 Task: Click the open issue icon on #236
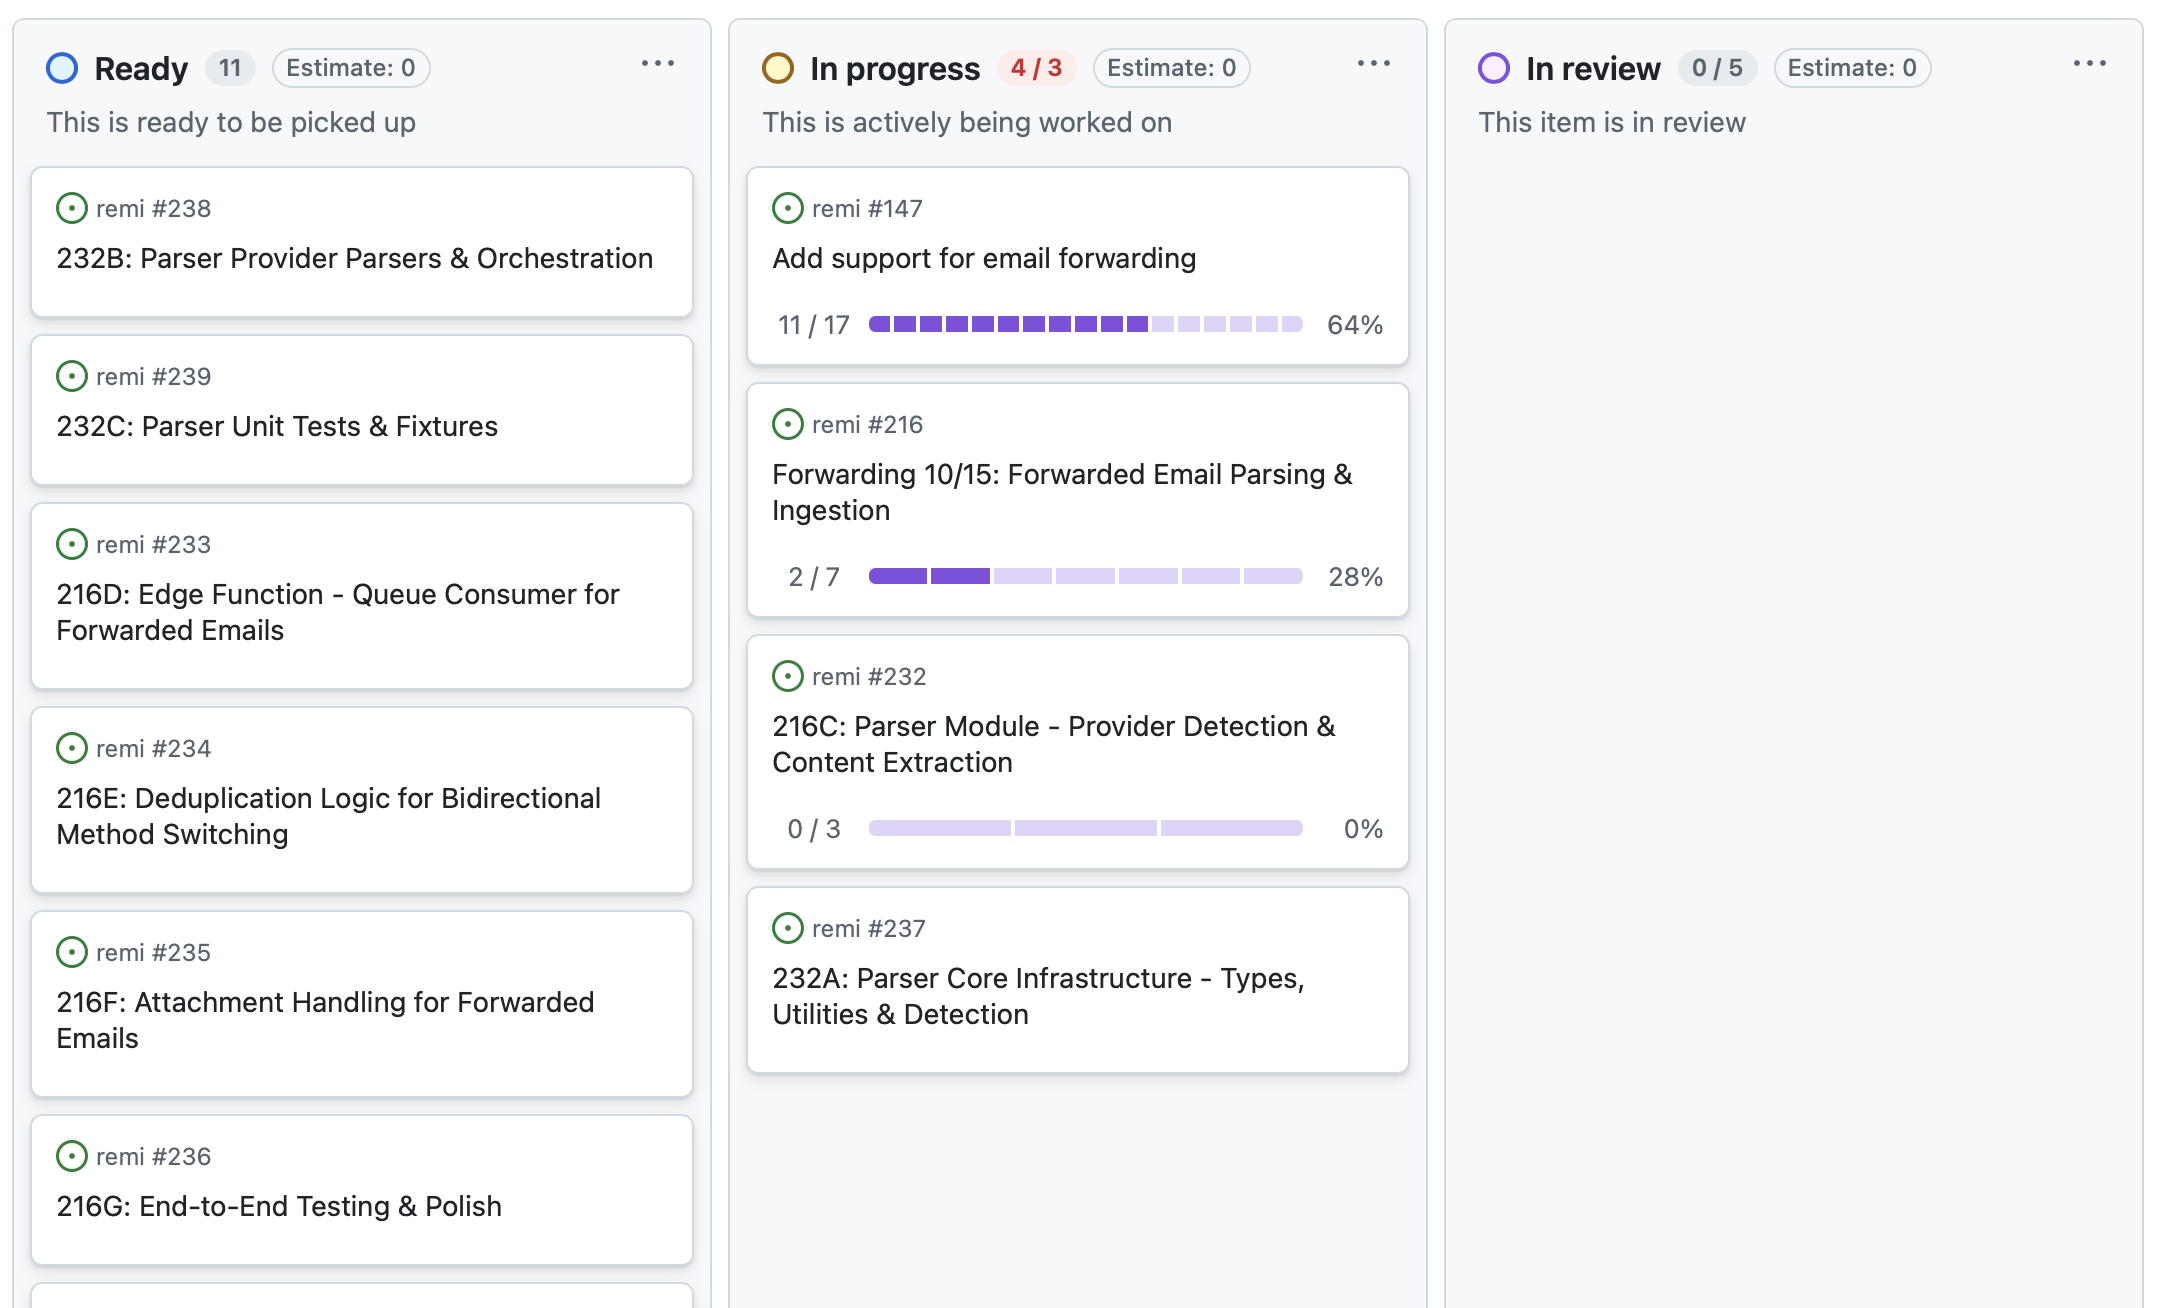click(72, 1156)
